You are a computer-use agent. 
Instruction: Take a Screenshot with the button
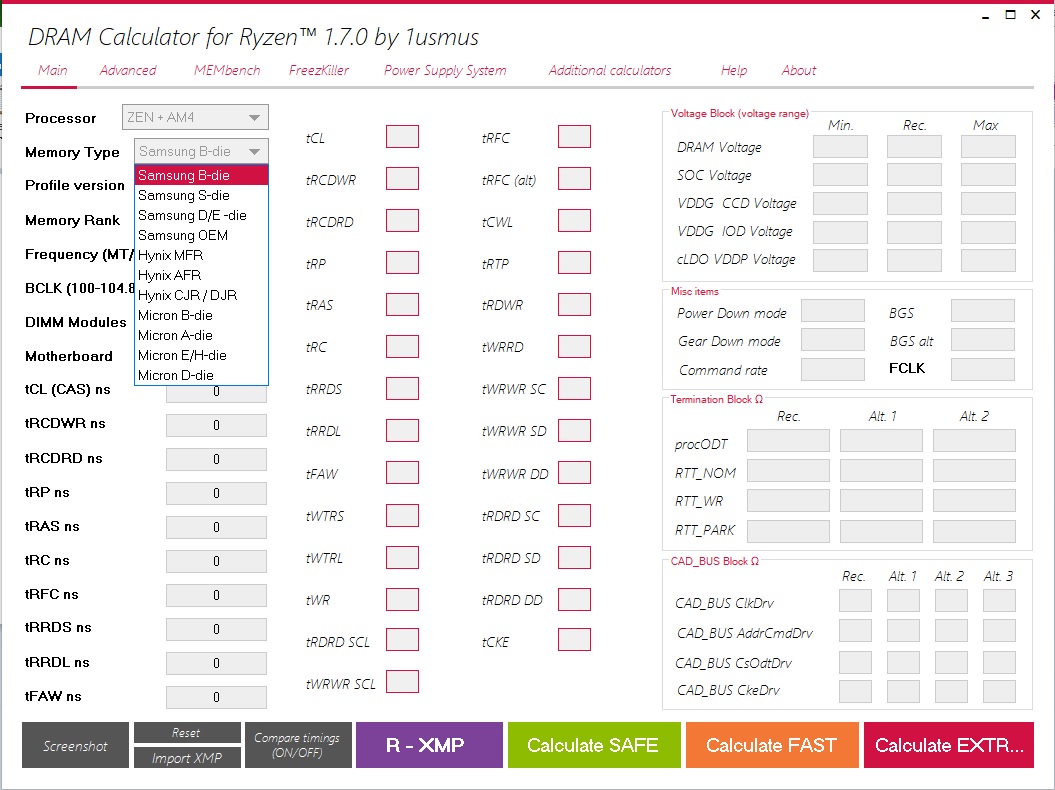[x=75, y=745]
